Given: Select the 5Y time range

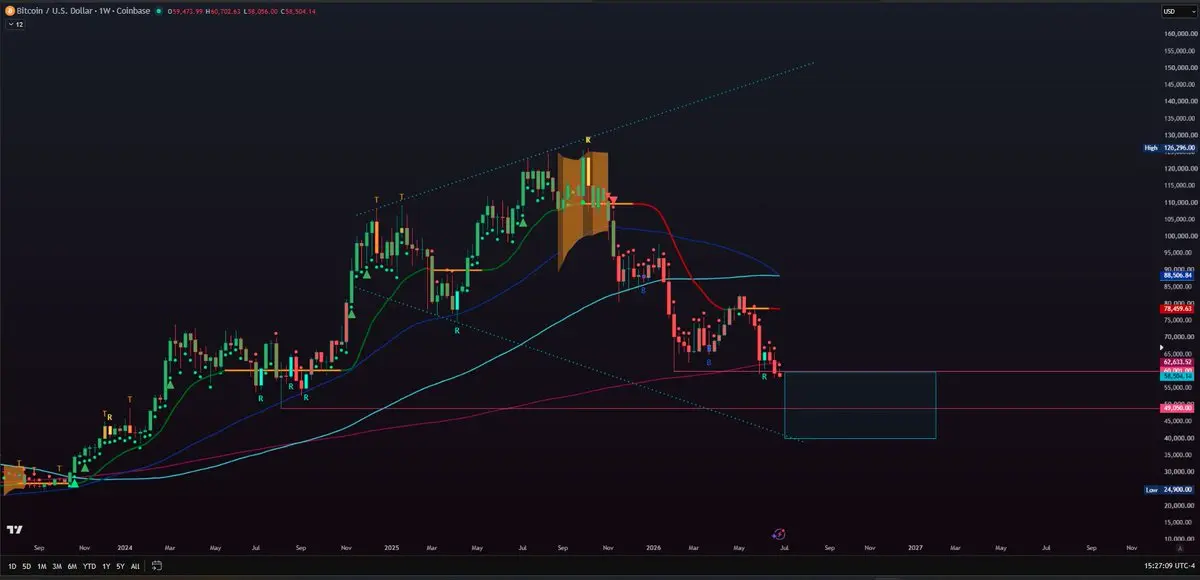Looking at the screenshot, I should pyautogui.click(x=120, y=565).
